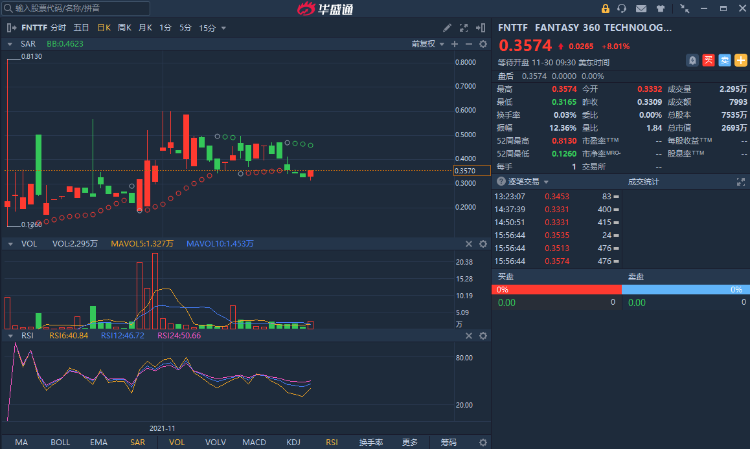Click the help question mark icon

point(501,182)
